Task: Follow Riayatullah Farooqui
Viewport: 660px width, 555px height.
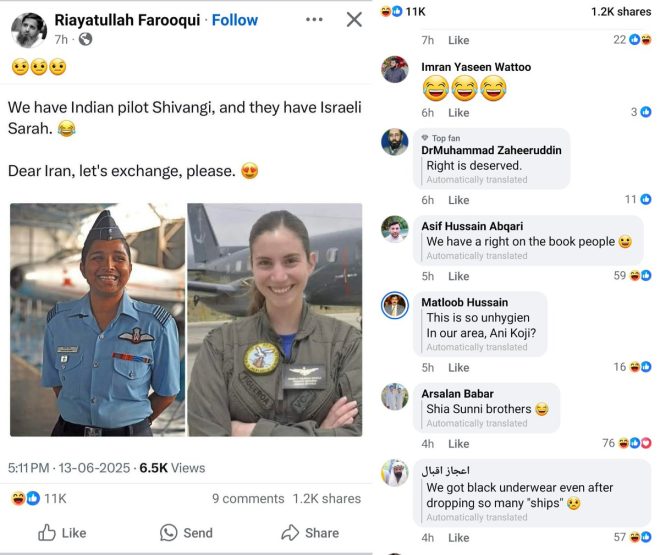Action: pos(234,20)
